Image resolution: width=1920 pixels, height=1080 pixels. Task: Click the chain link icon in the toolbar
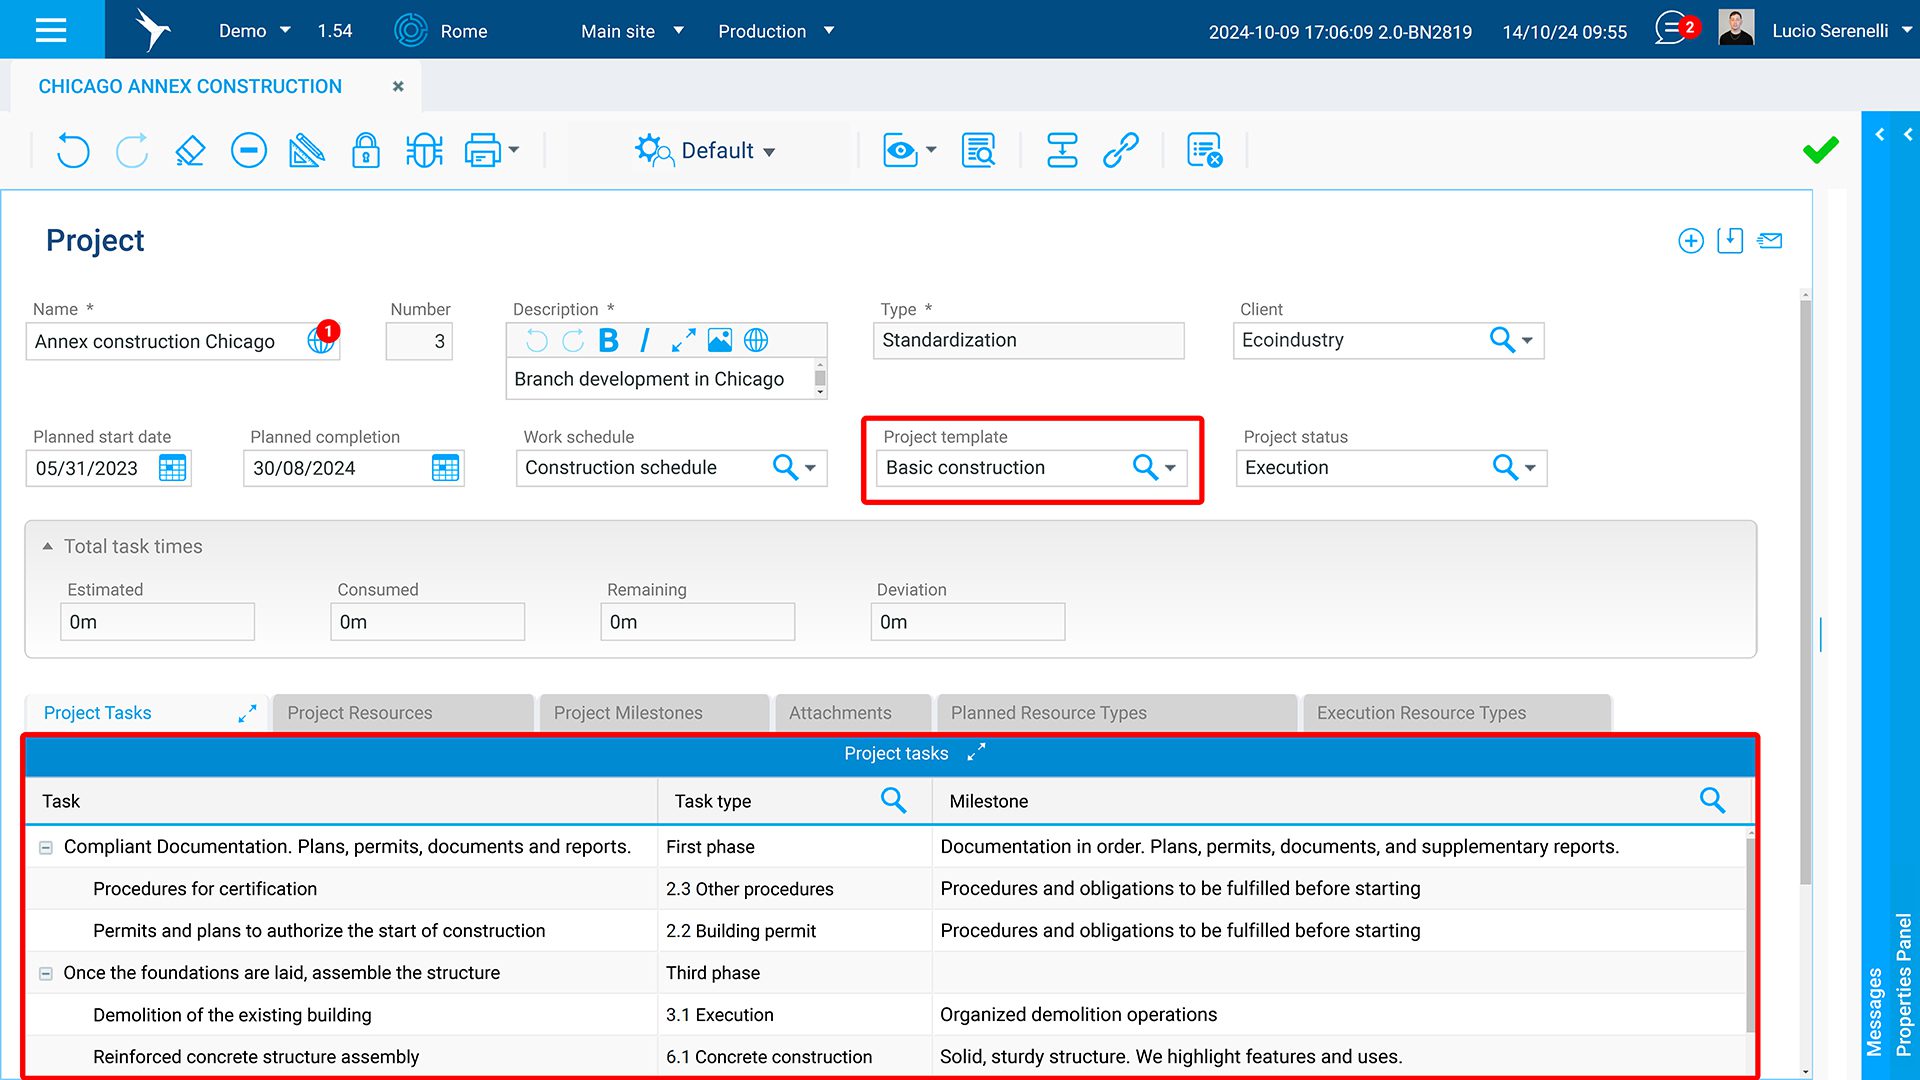[1121, 151]
